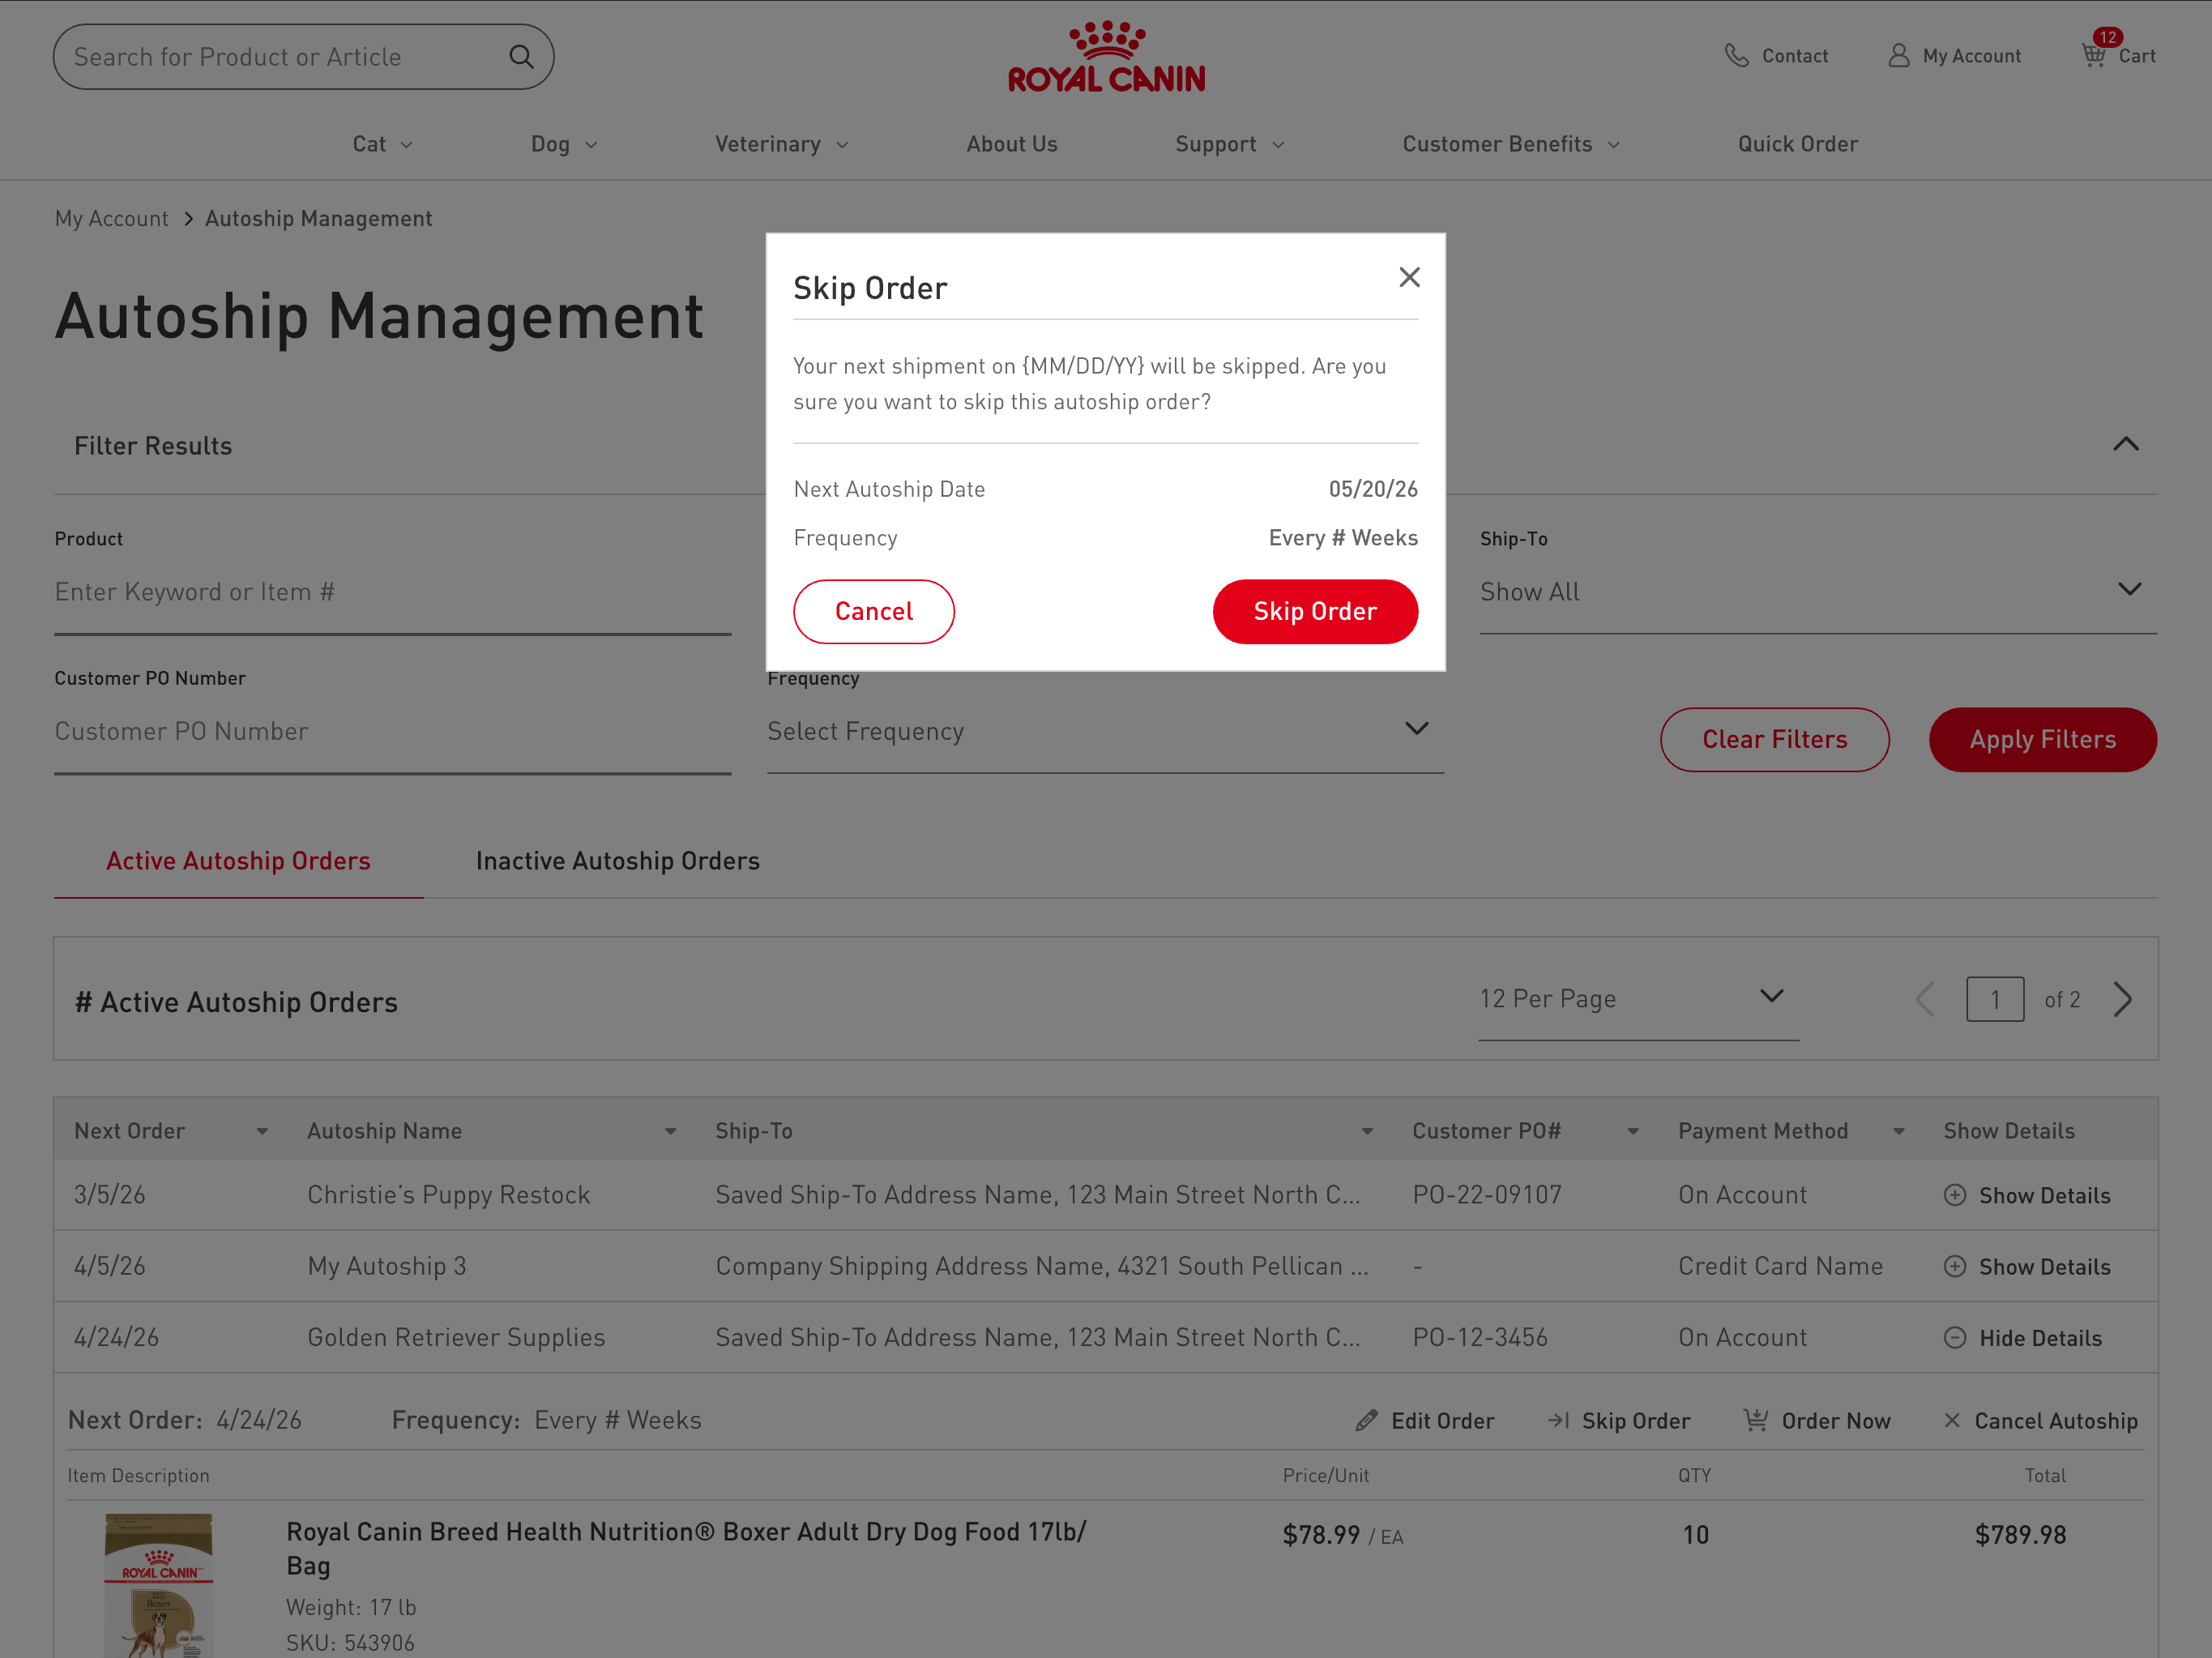The height and width of the screenshot is (1658, 2212).
Task: Go to next page arrow
Action: pyautogui.click(x=2122, y=999)
